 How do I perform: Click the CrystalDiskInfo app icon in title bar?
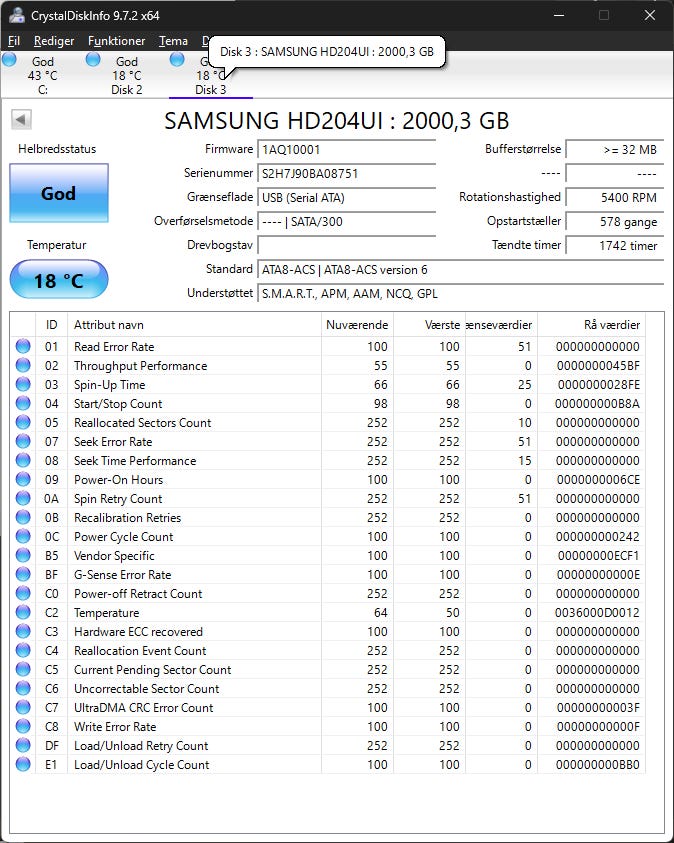(x=17, y=15)
